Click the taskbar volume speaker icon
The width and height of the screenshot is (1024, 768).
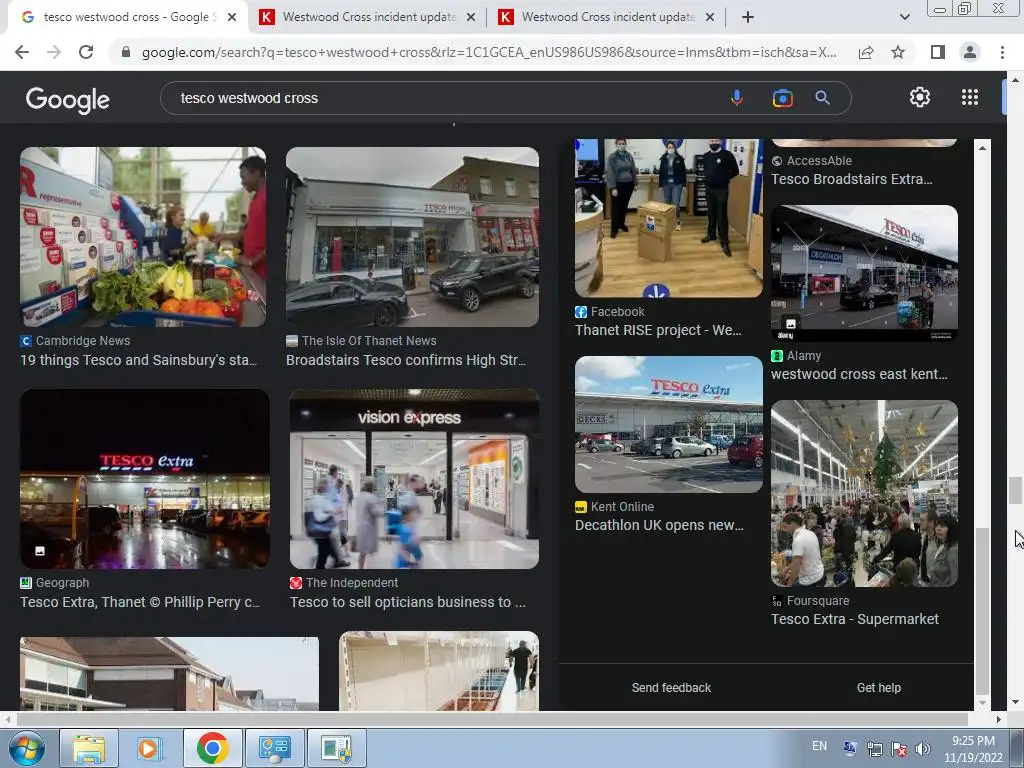[923, 749]
